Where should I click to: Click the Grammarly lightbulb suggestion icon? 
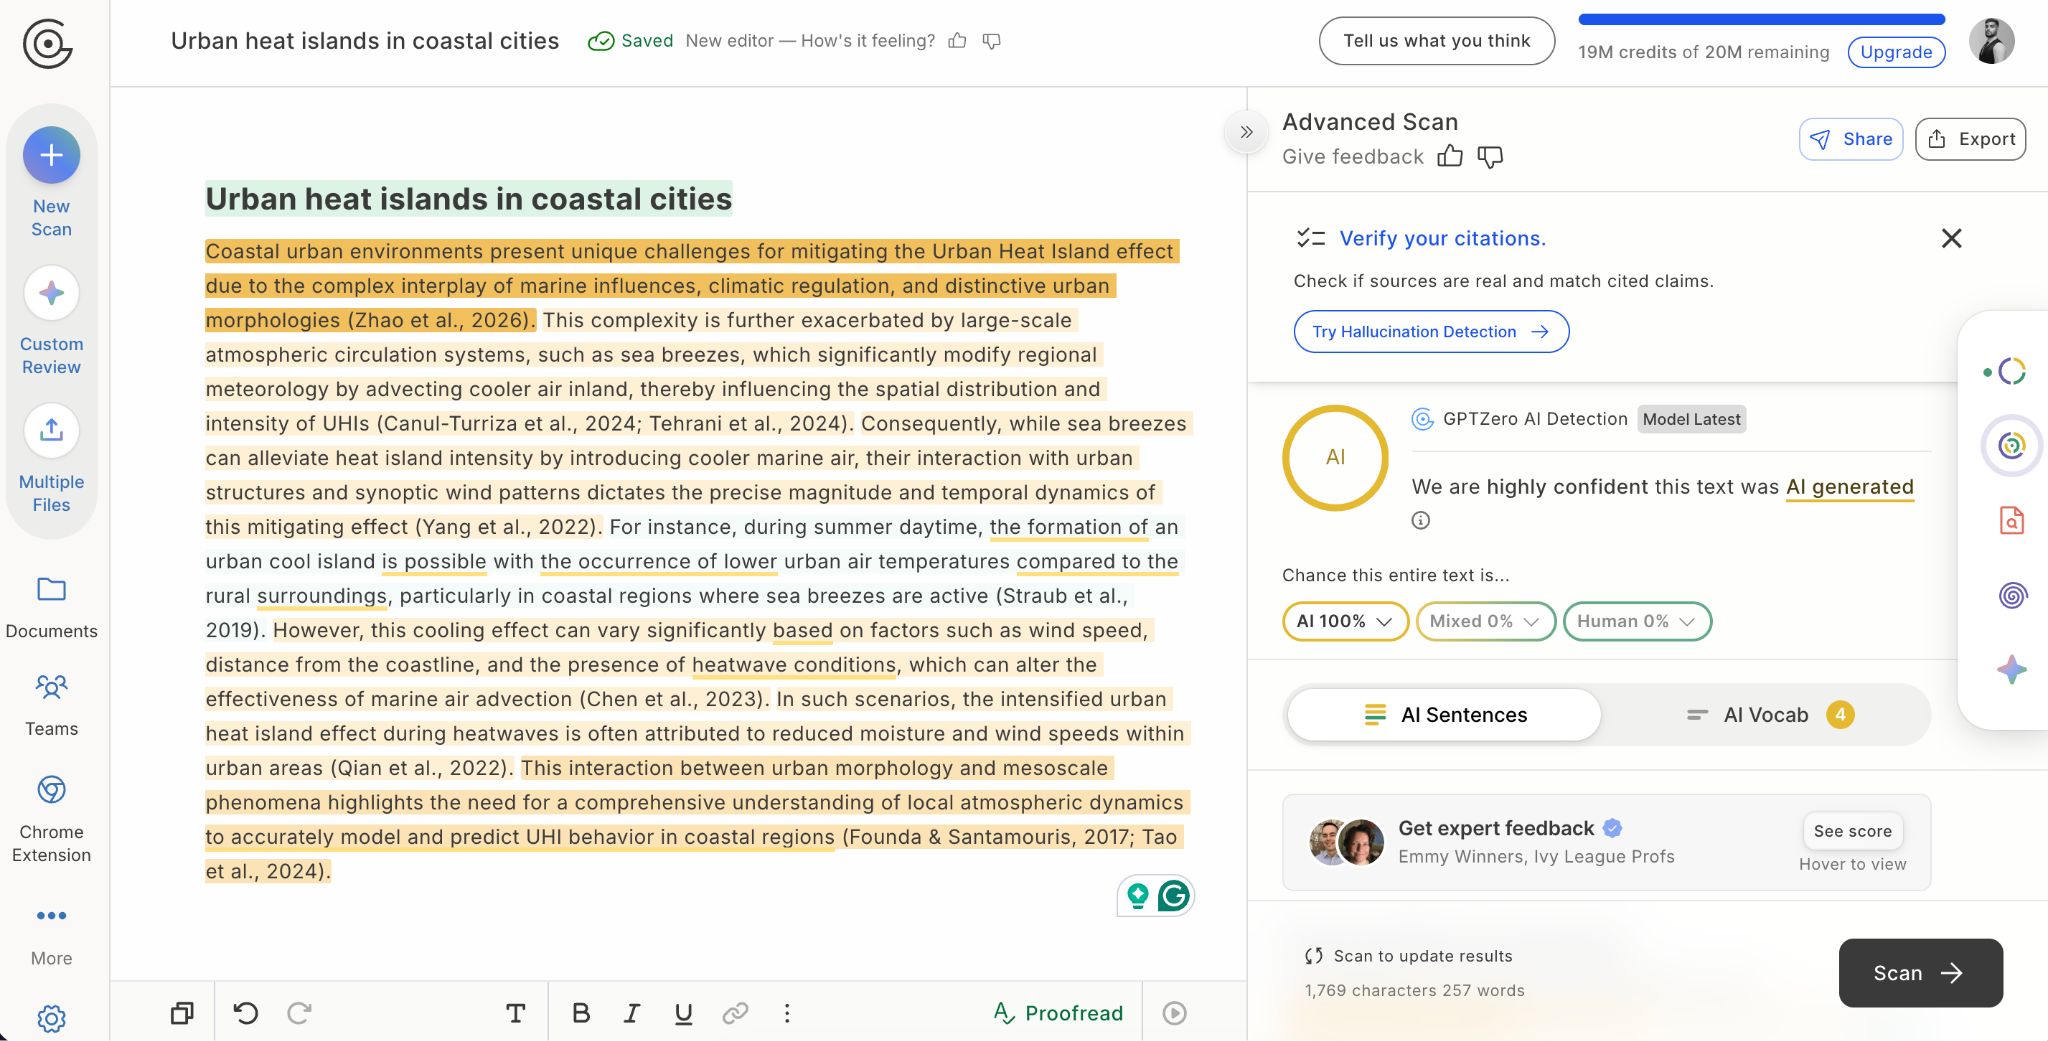point(1137,896)
